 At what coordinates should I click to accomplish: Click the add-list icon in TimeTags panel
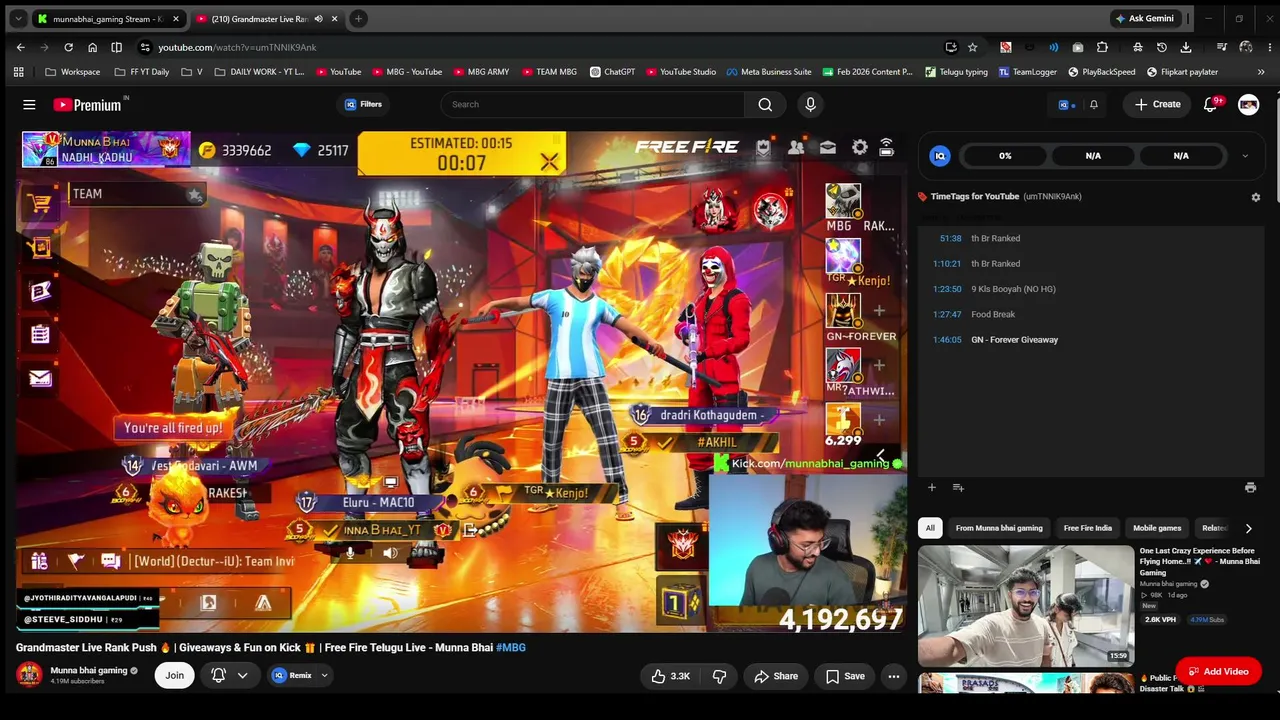pyautogui.click(x=958, y=487)
